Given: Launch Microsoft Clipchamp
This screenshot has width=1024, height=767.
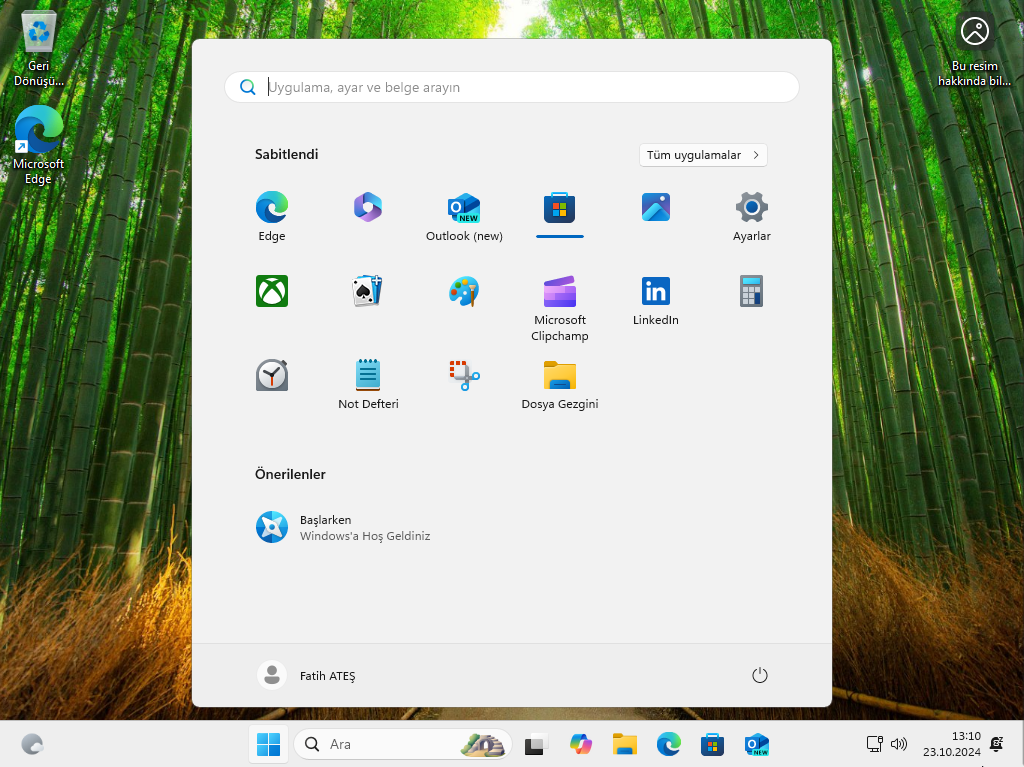Looking at the screenshot, I should pyautogui.click(x=559, y=291).
